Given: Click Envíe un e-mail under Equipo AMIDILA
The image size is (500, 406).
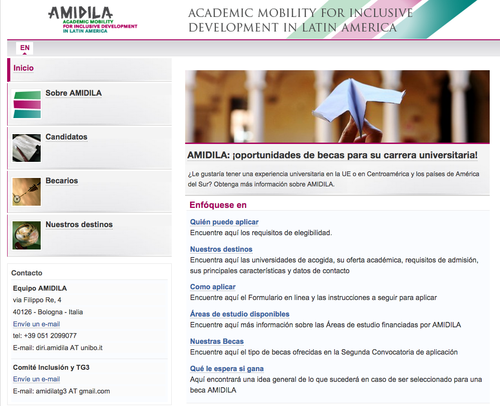Looking at the screenshot, I should pos(36,324).
